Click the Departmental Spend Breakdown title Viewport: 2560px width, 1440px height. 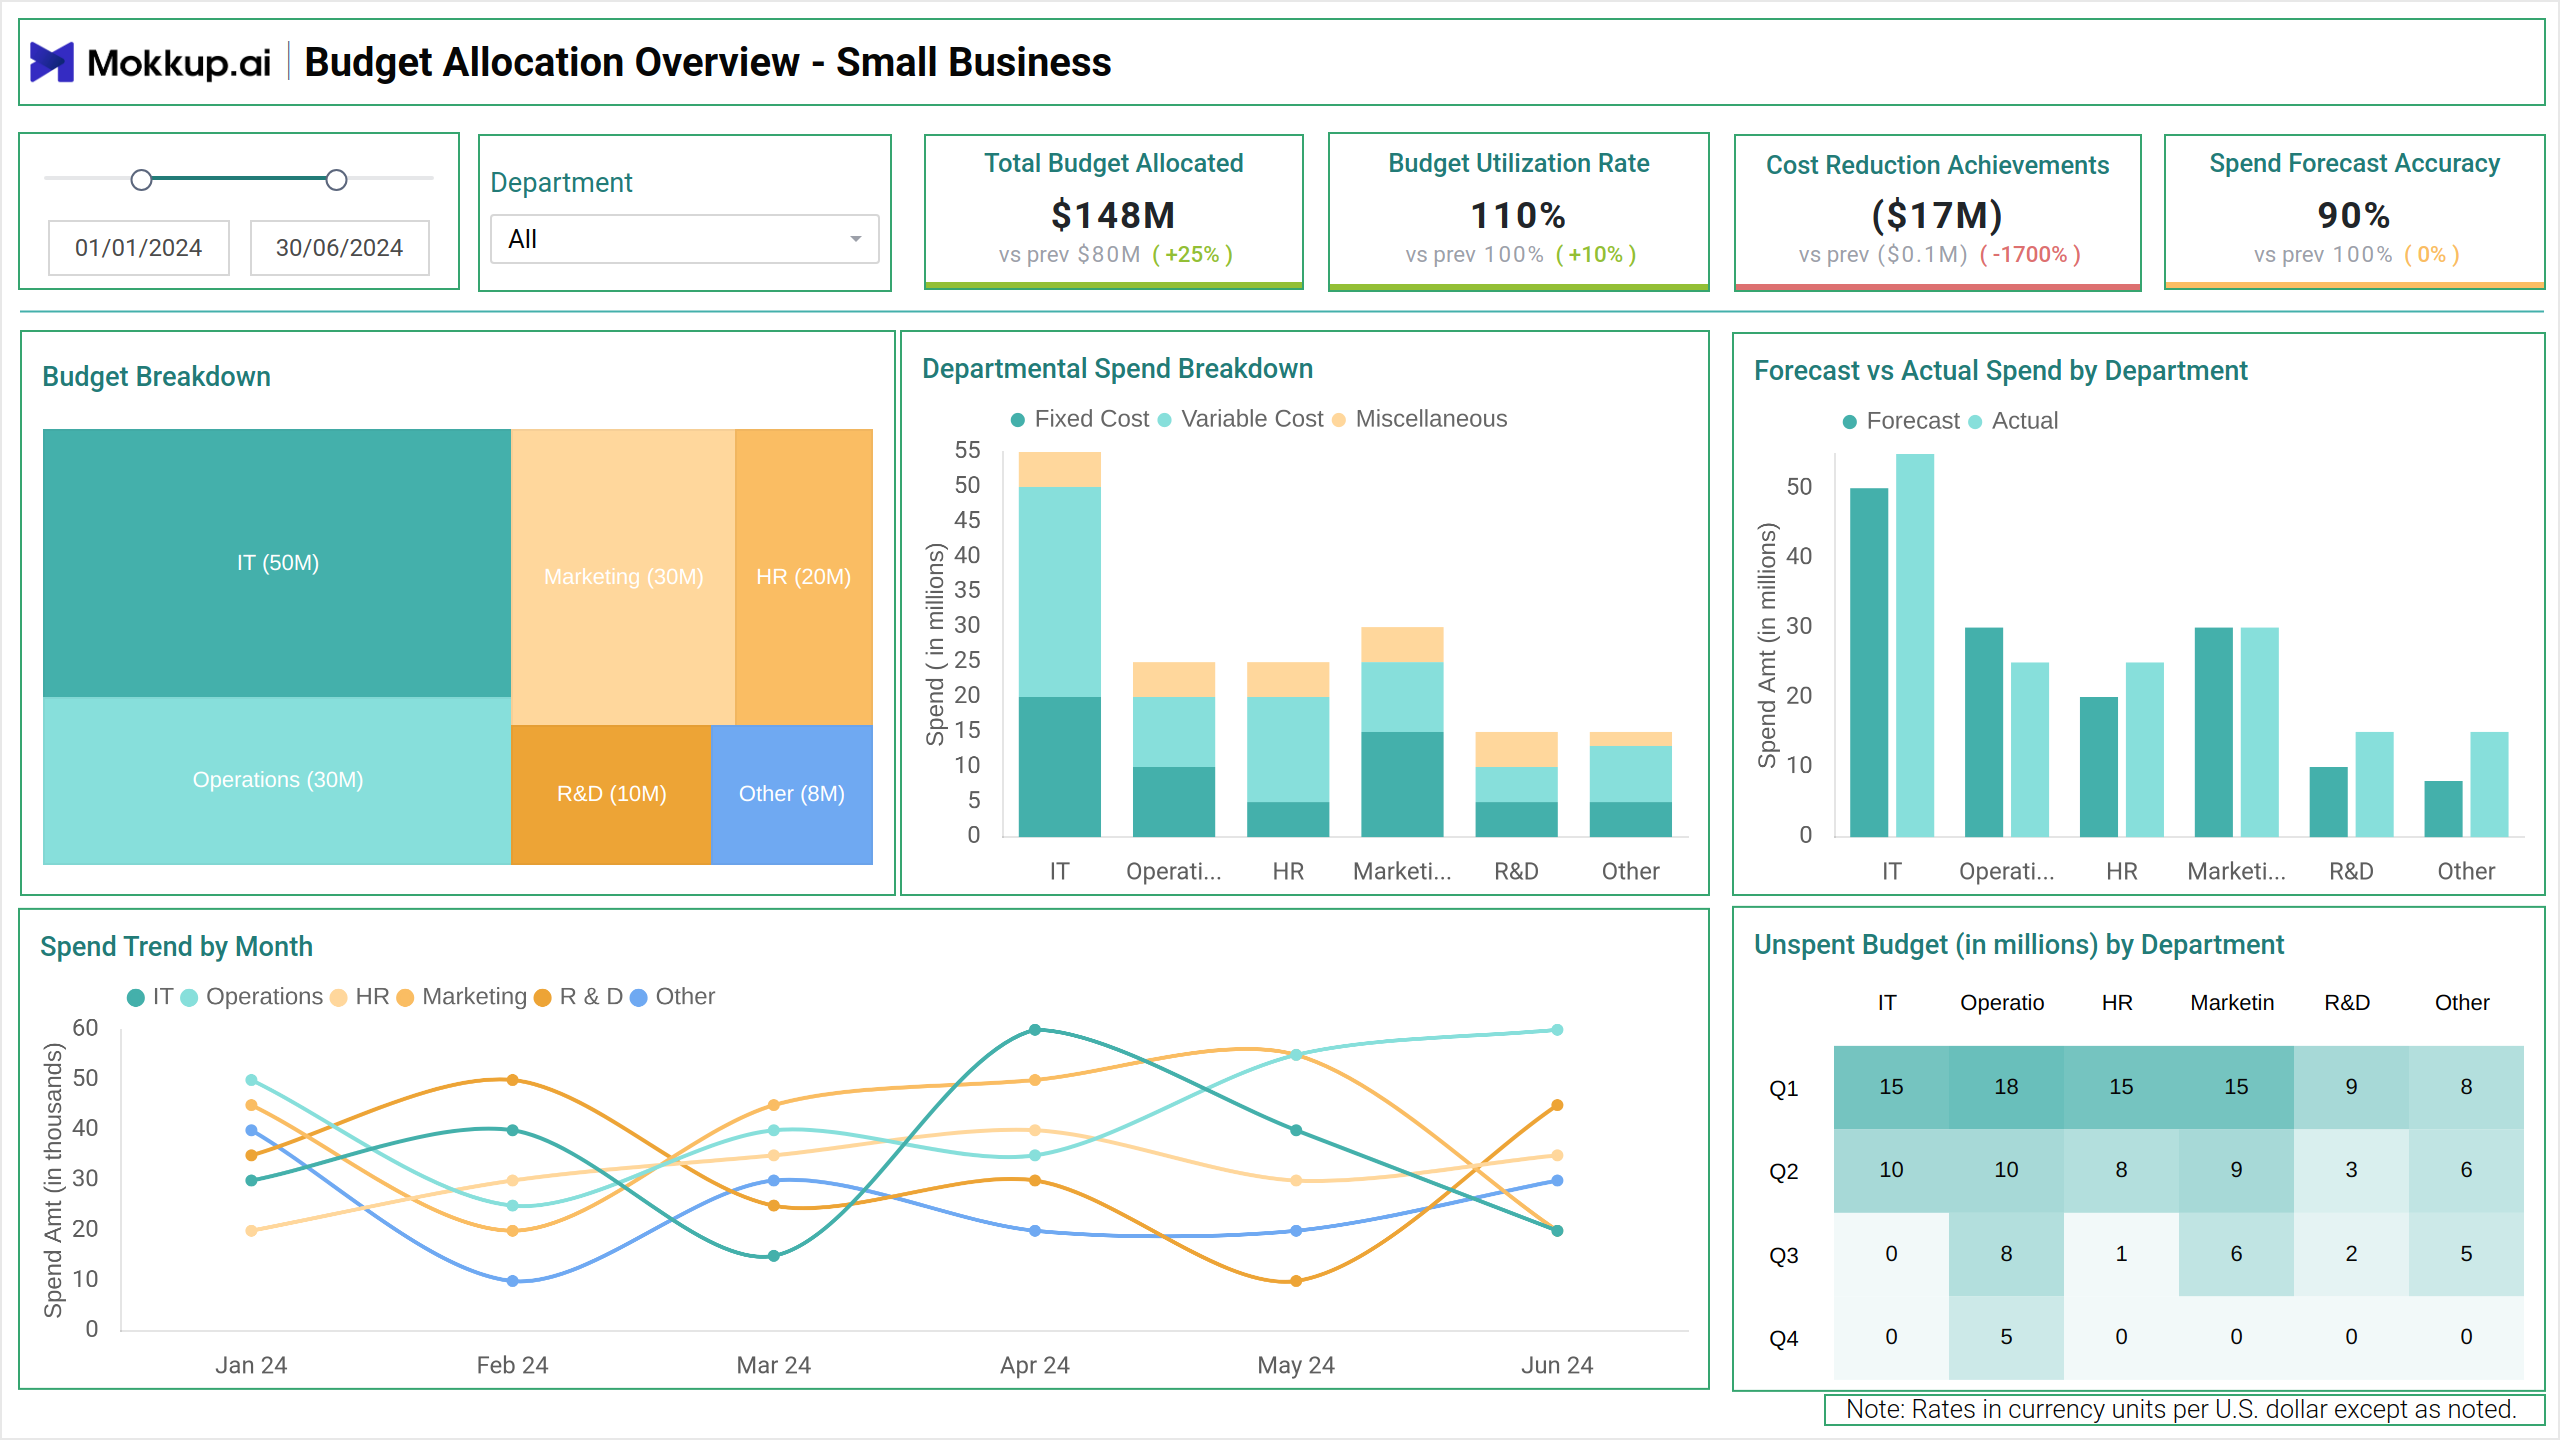click(1117, 369)
